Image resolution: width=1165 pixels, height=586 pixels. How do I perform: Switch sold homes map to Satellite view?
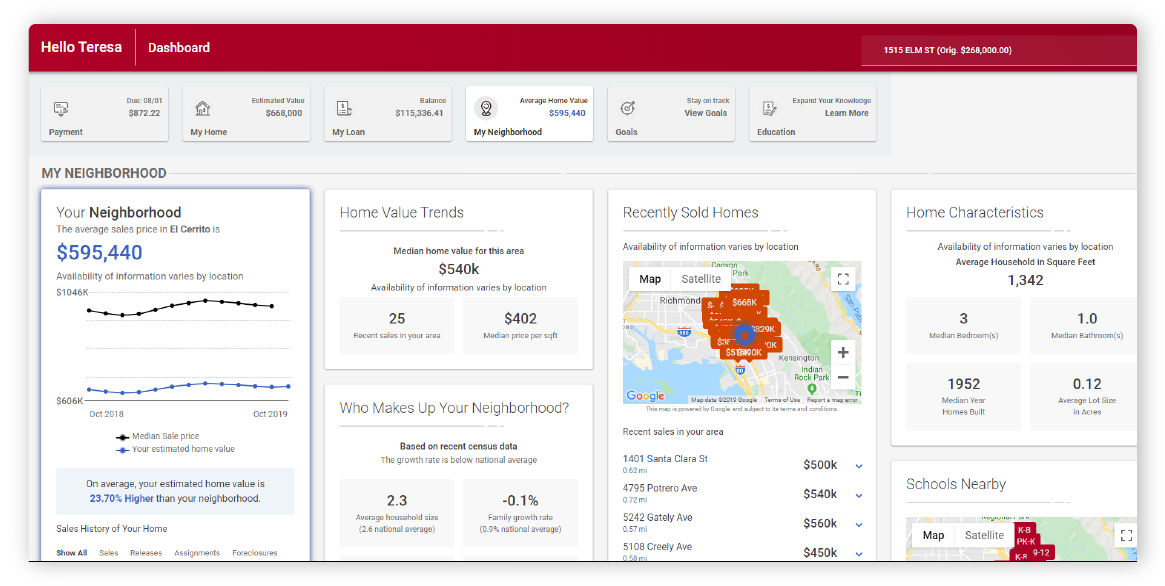(x=701, y=279)
